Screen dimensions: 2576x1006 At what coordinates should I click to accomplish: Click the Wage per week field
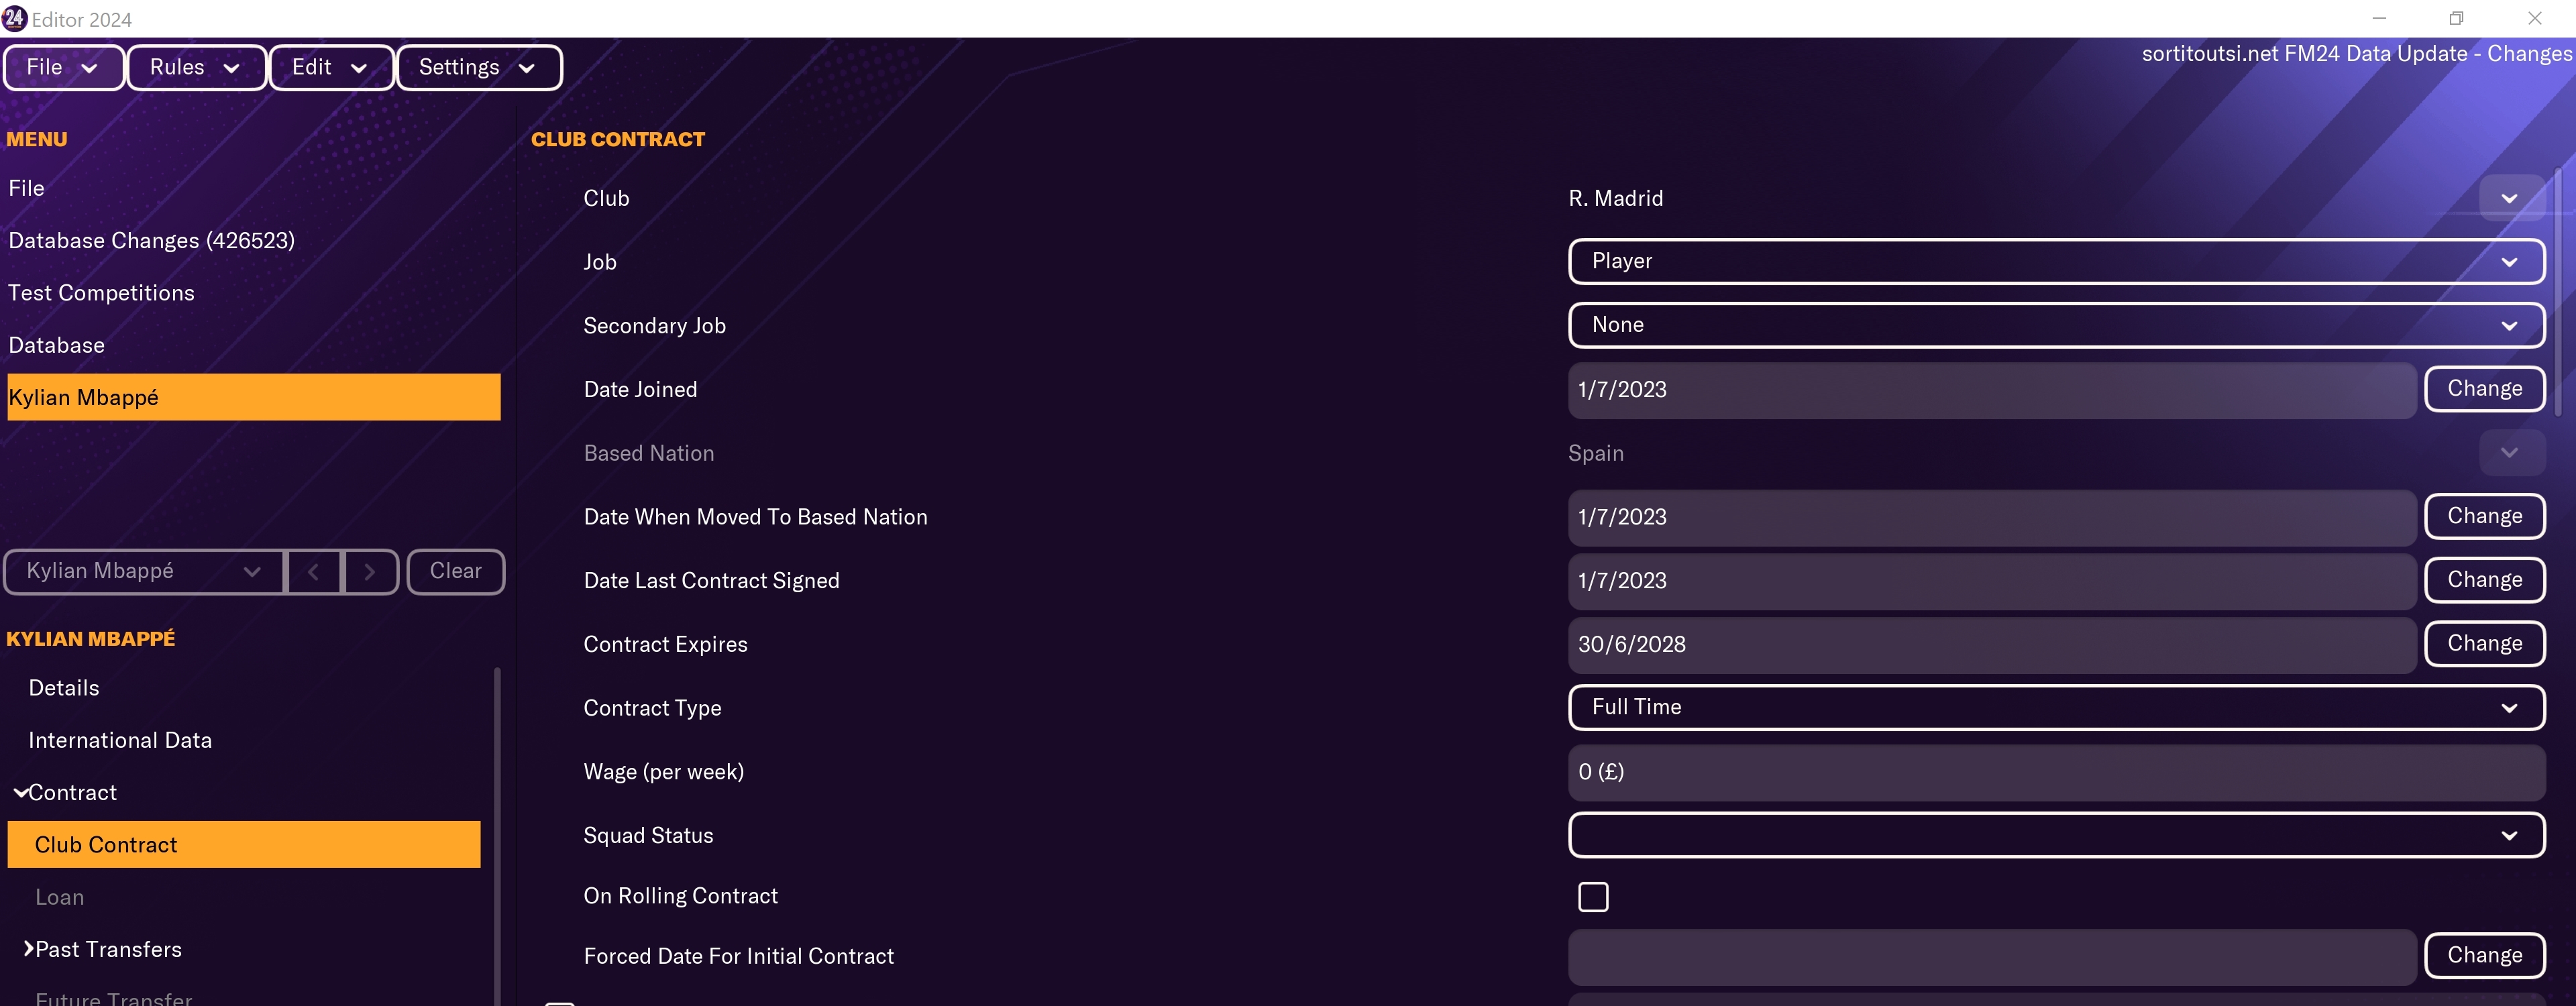(2056, 772)
